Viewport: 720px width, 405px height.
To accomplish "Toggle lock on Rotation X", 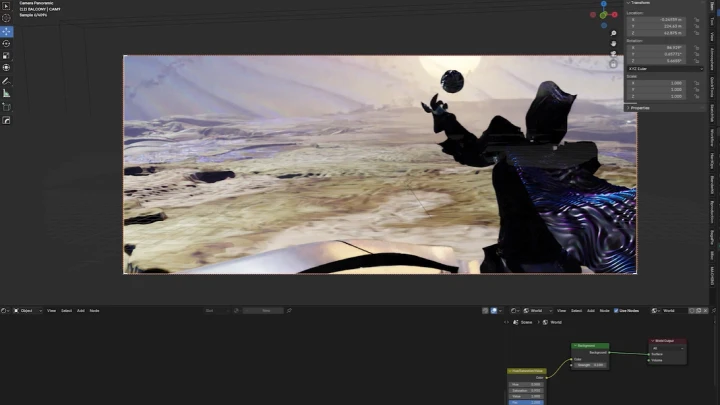I will click(x=697, y=47).
